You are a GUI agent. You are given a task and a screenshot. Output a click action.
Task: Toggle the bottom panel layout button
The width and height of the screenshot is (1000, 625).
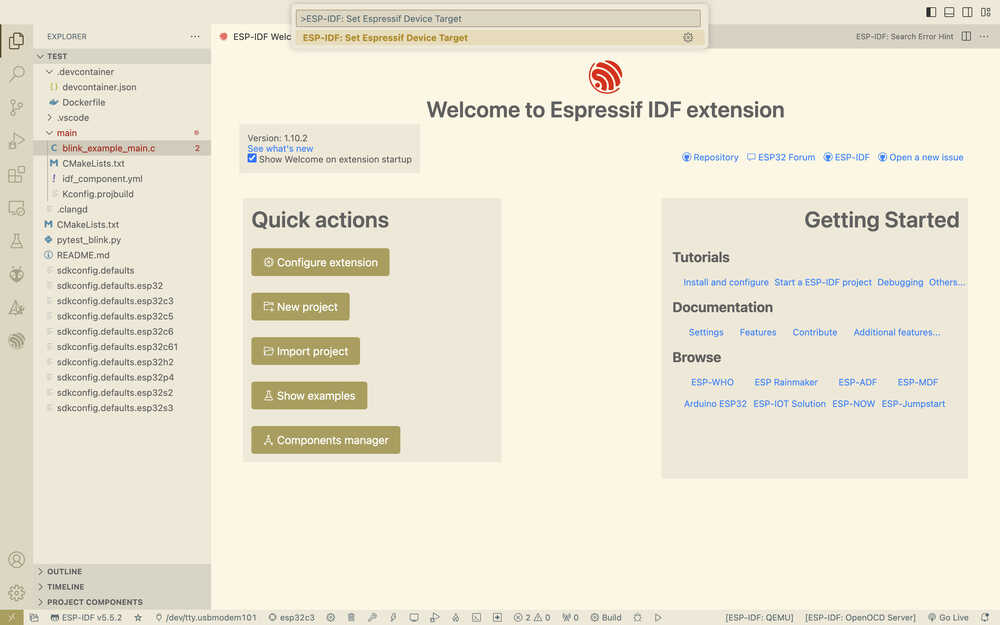pos(949,12)
